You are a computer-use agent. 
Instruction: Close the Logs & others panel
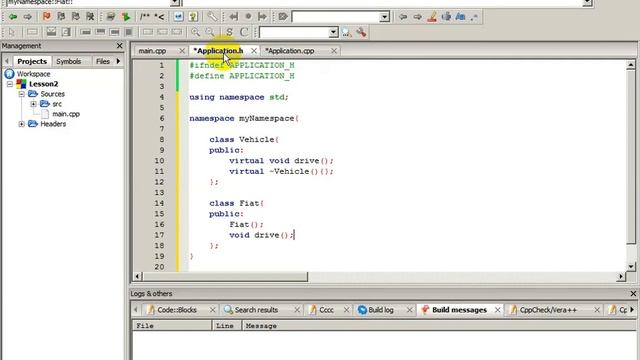coord(633,294)
